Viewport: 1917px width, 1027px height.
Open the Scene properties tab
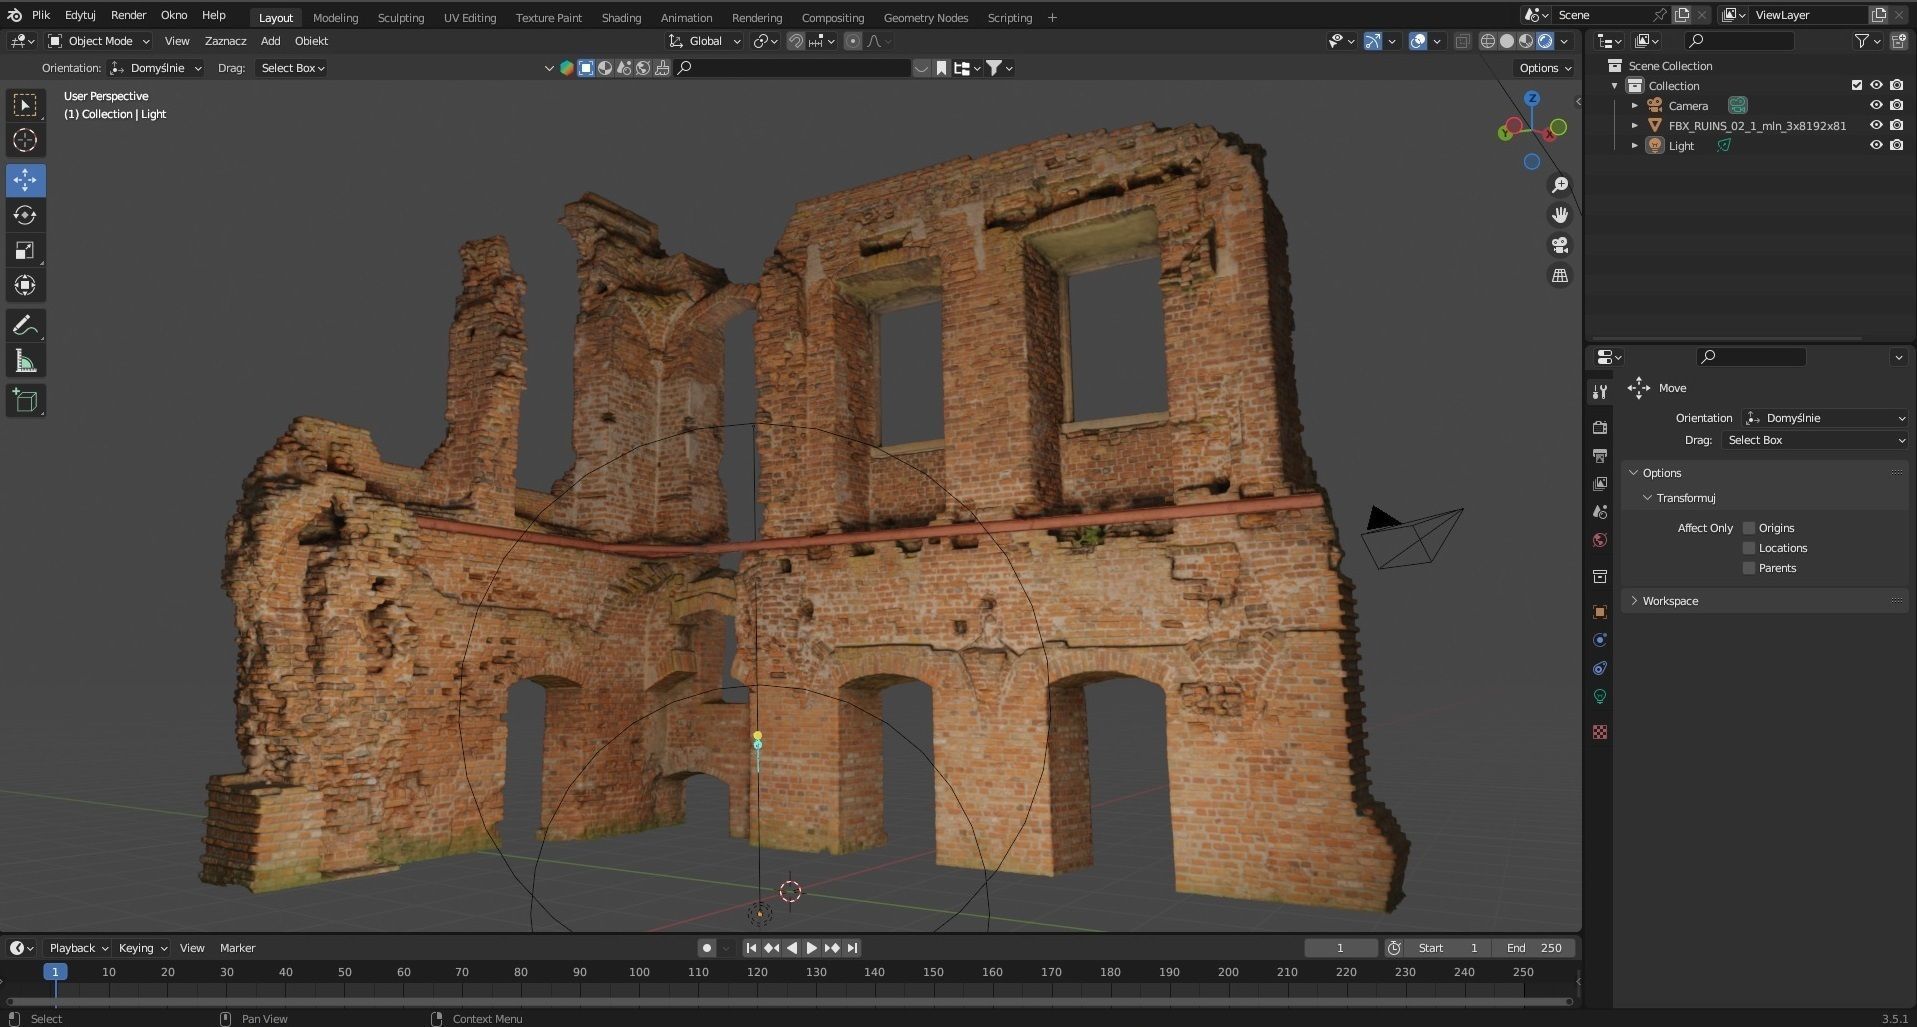pyautogui.click(x=1600, y=511)
